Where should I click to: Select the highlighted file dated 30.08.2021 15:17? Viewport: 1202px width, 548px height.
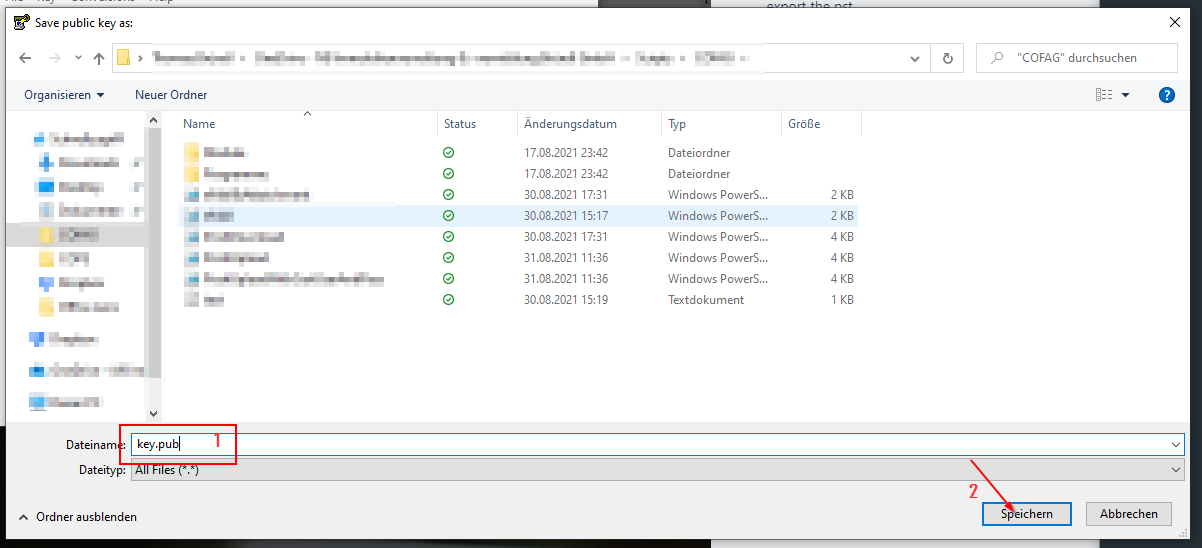[x=518, y=215]
